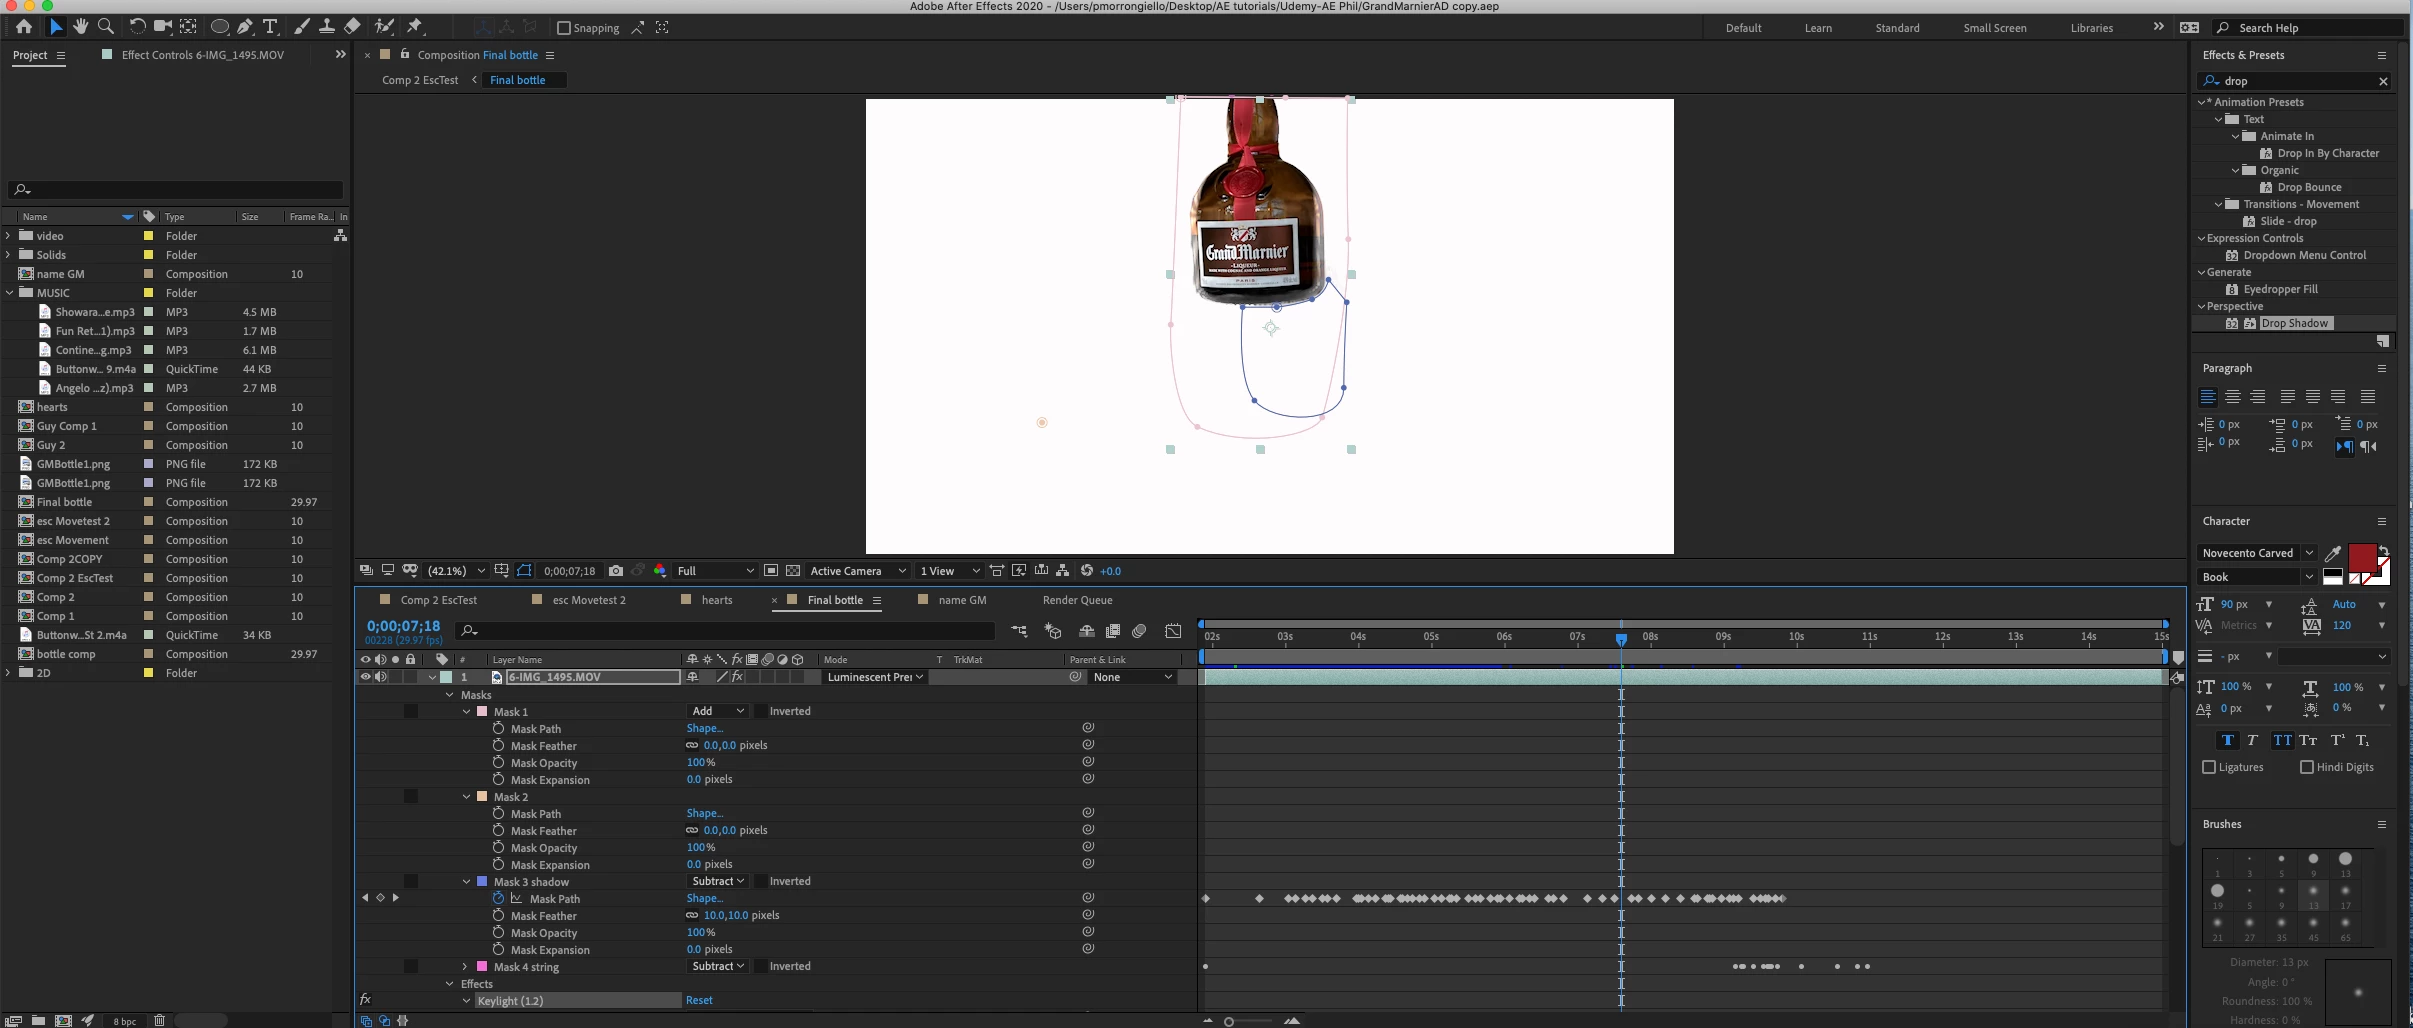Show more workspaces with the overflow chevrons
Image resolution: width=2413 pixels, height=1028 pixels.
2158,27
